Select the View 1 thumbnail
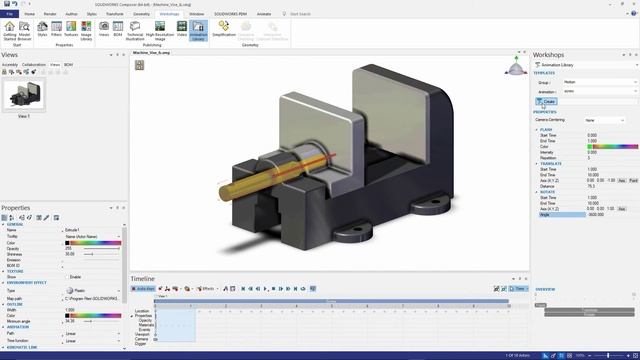The image size is (640, 360). click(24, 94)
